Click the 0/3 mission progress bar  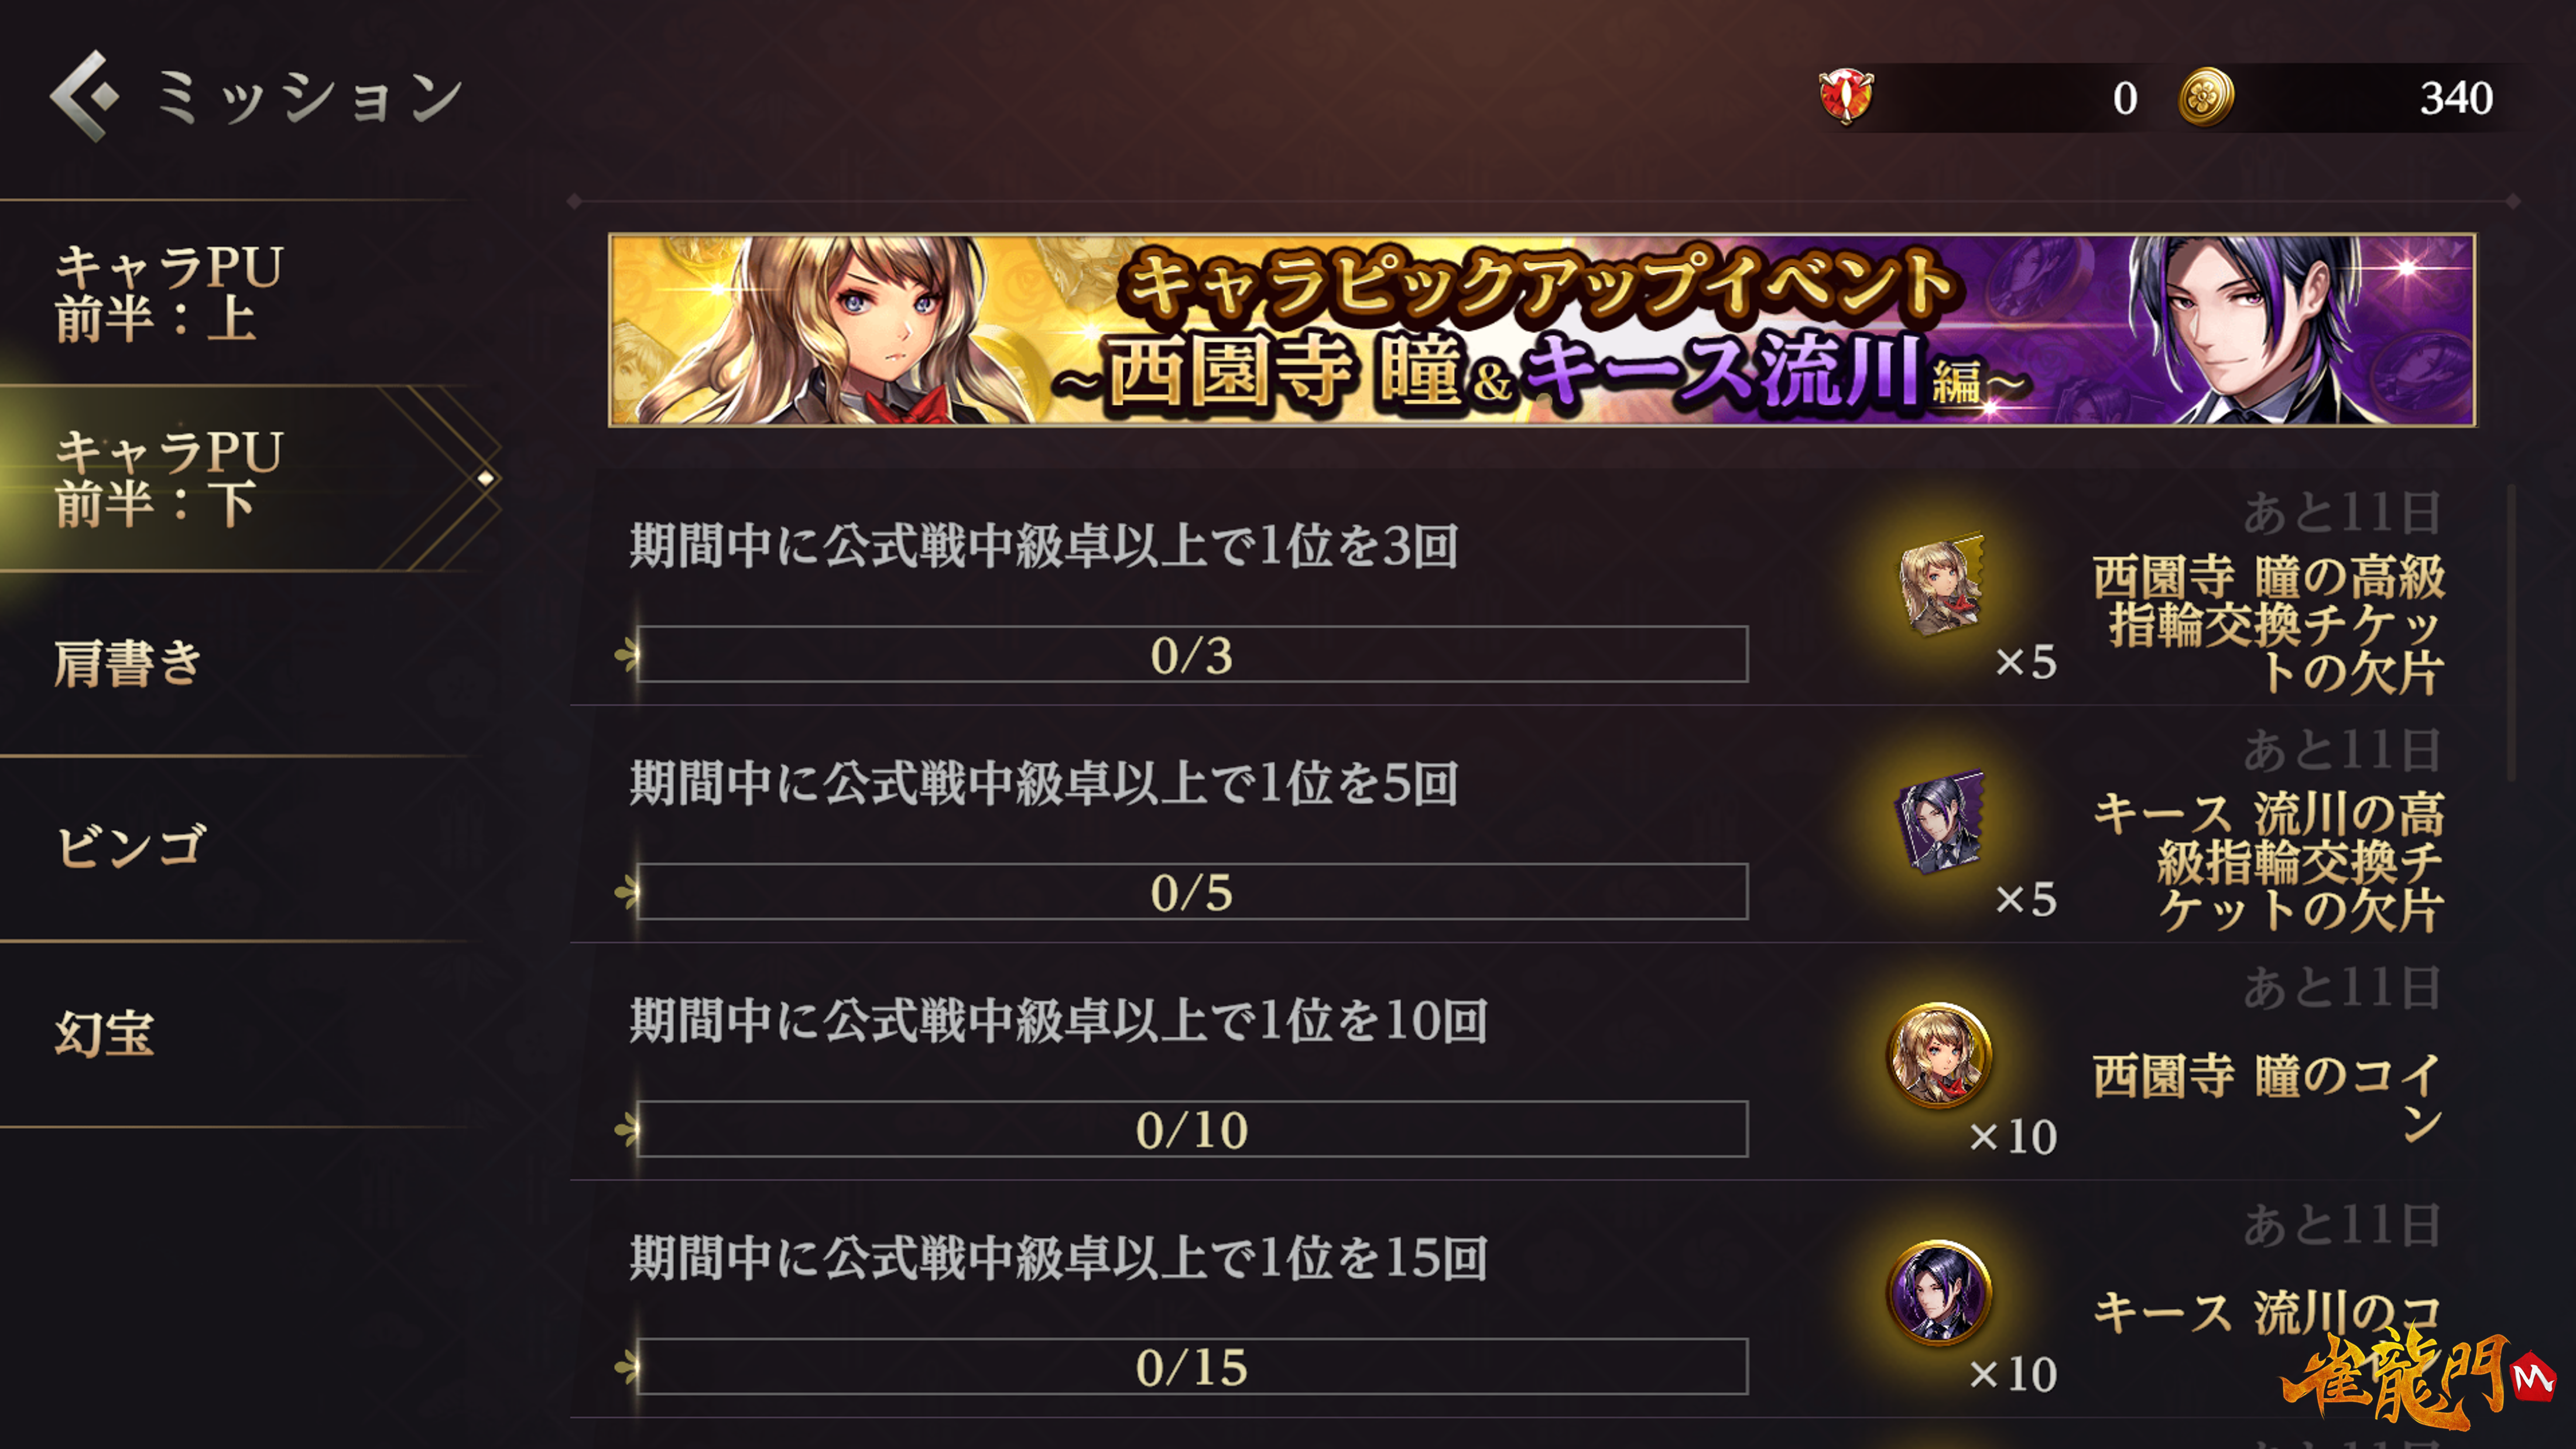[1192, 655]
